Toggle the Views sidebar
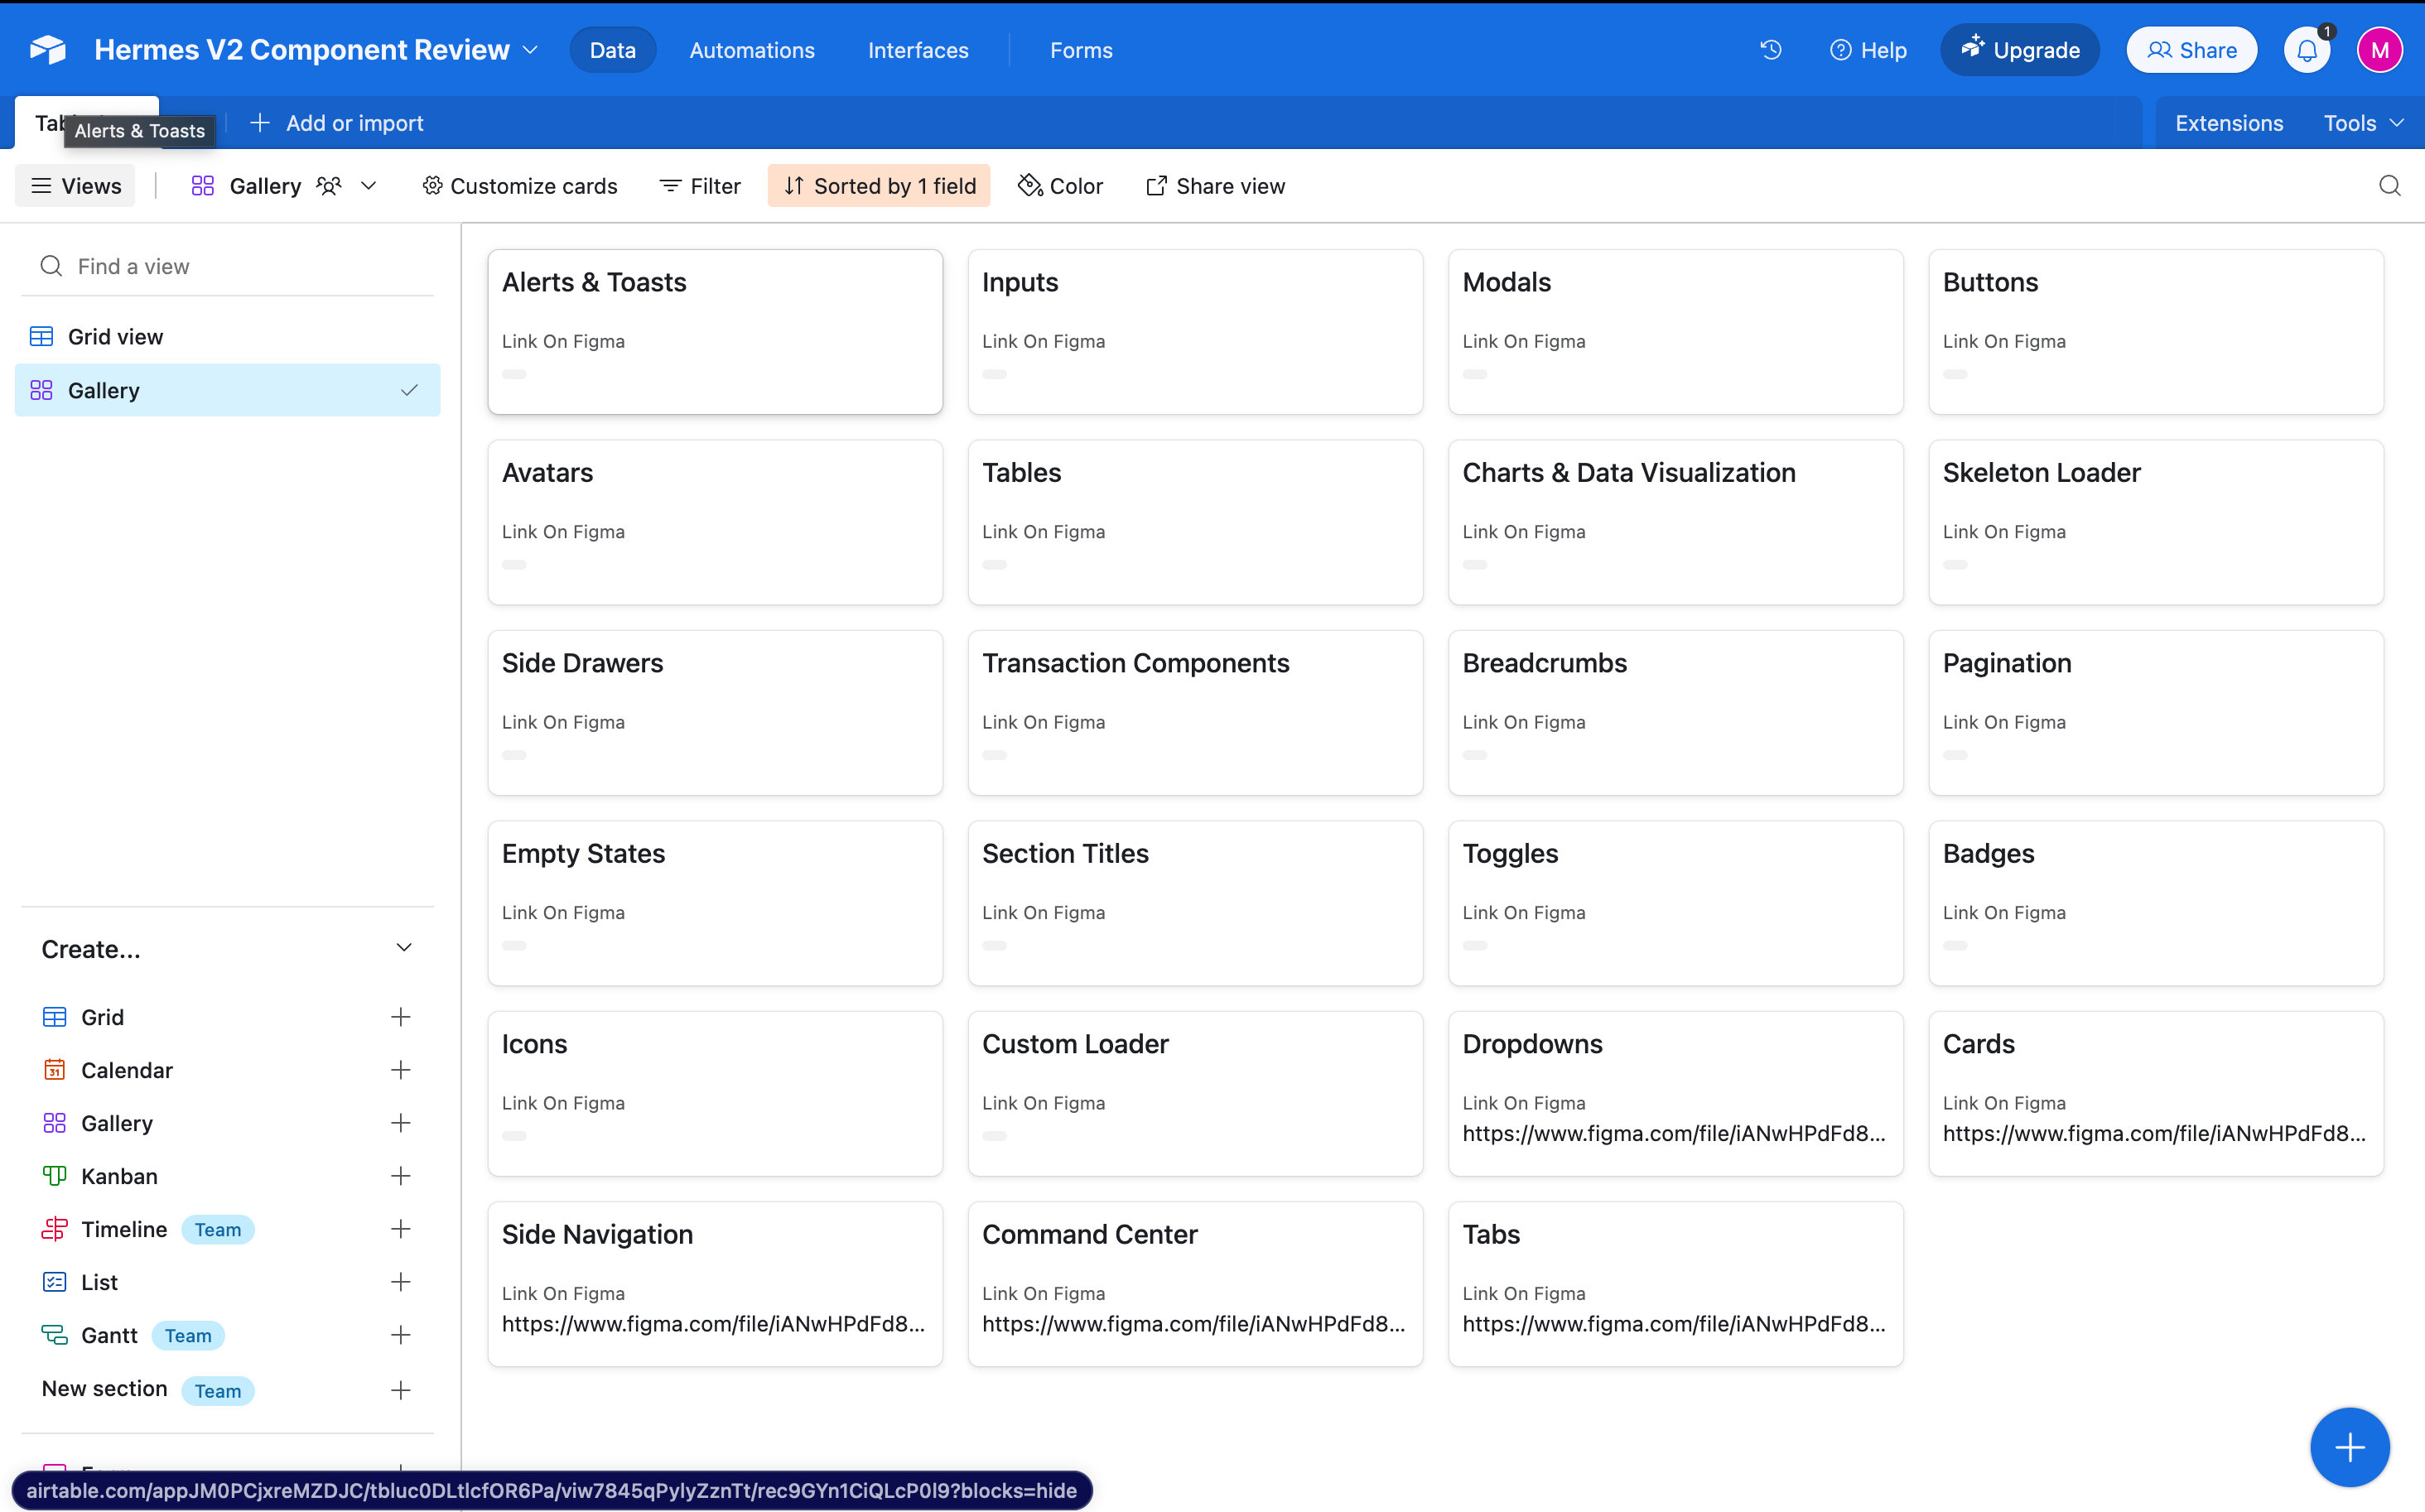 [x=76, y=186]
